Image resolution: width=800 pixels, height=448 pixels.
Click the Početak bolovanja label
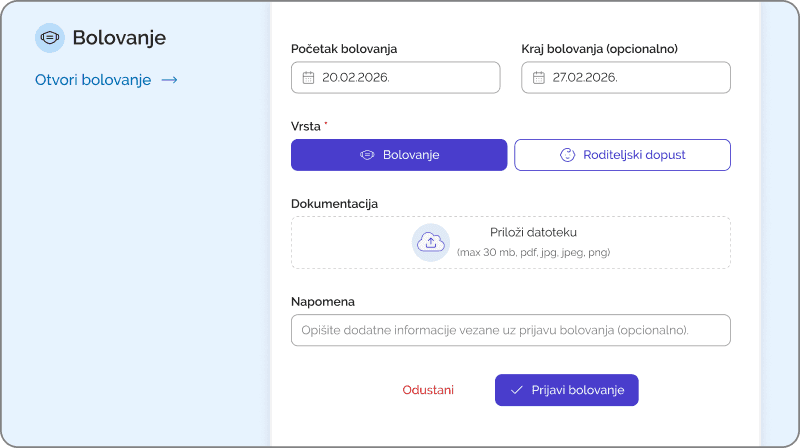(x=344, y=49)
